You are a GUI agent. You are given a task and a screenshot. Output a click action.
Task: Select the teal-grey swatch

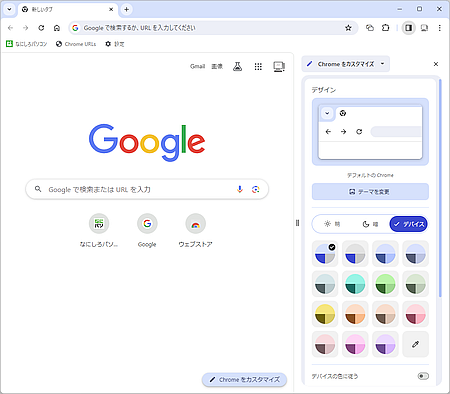point(325,284)
